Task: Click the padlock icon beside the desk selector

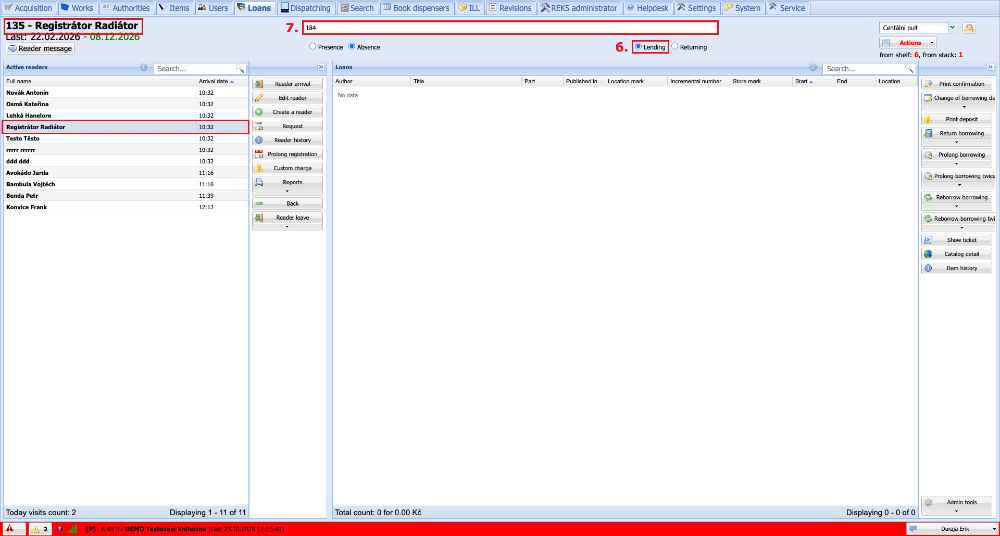Action: tap(969, 28)
